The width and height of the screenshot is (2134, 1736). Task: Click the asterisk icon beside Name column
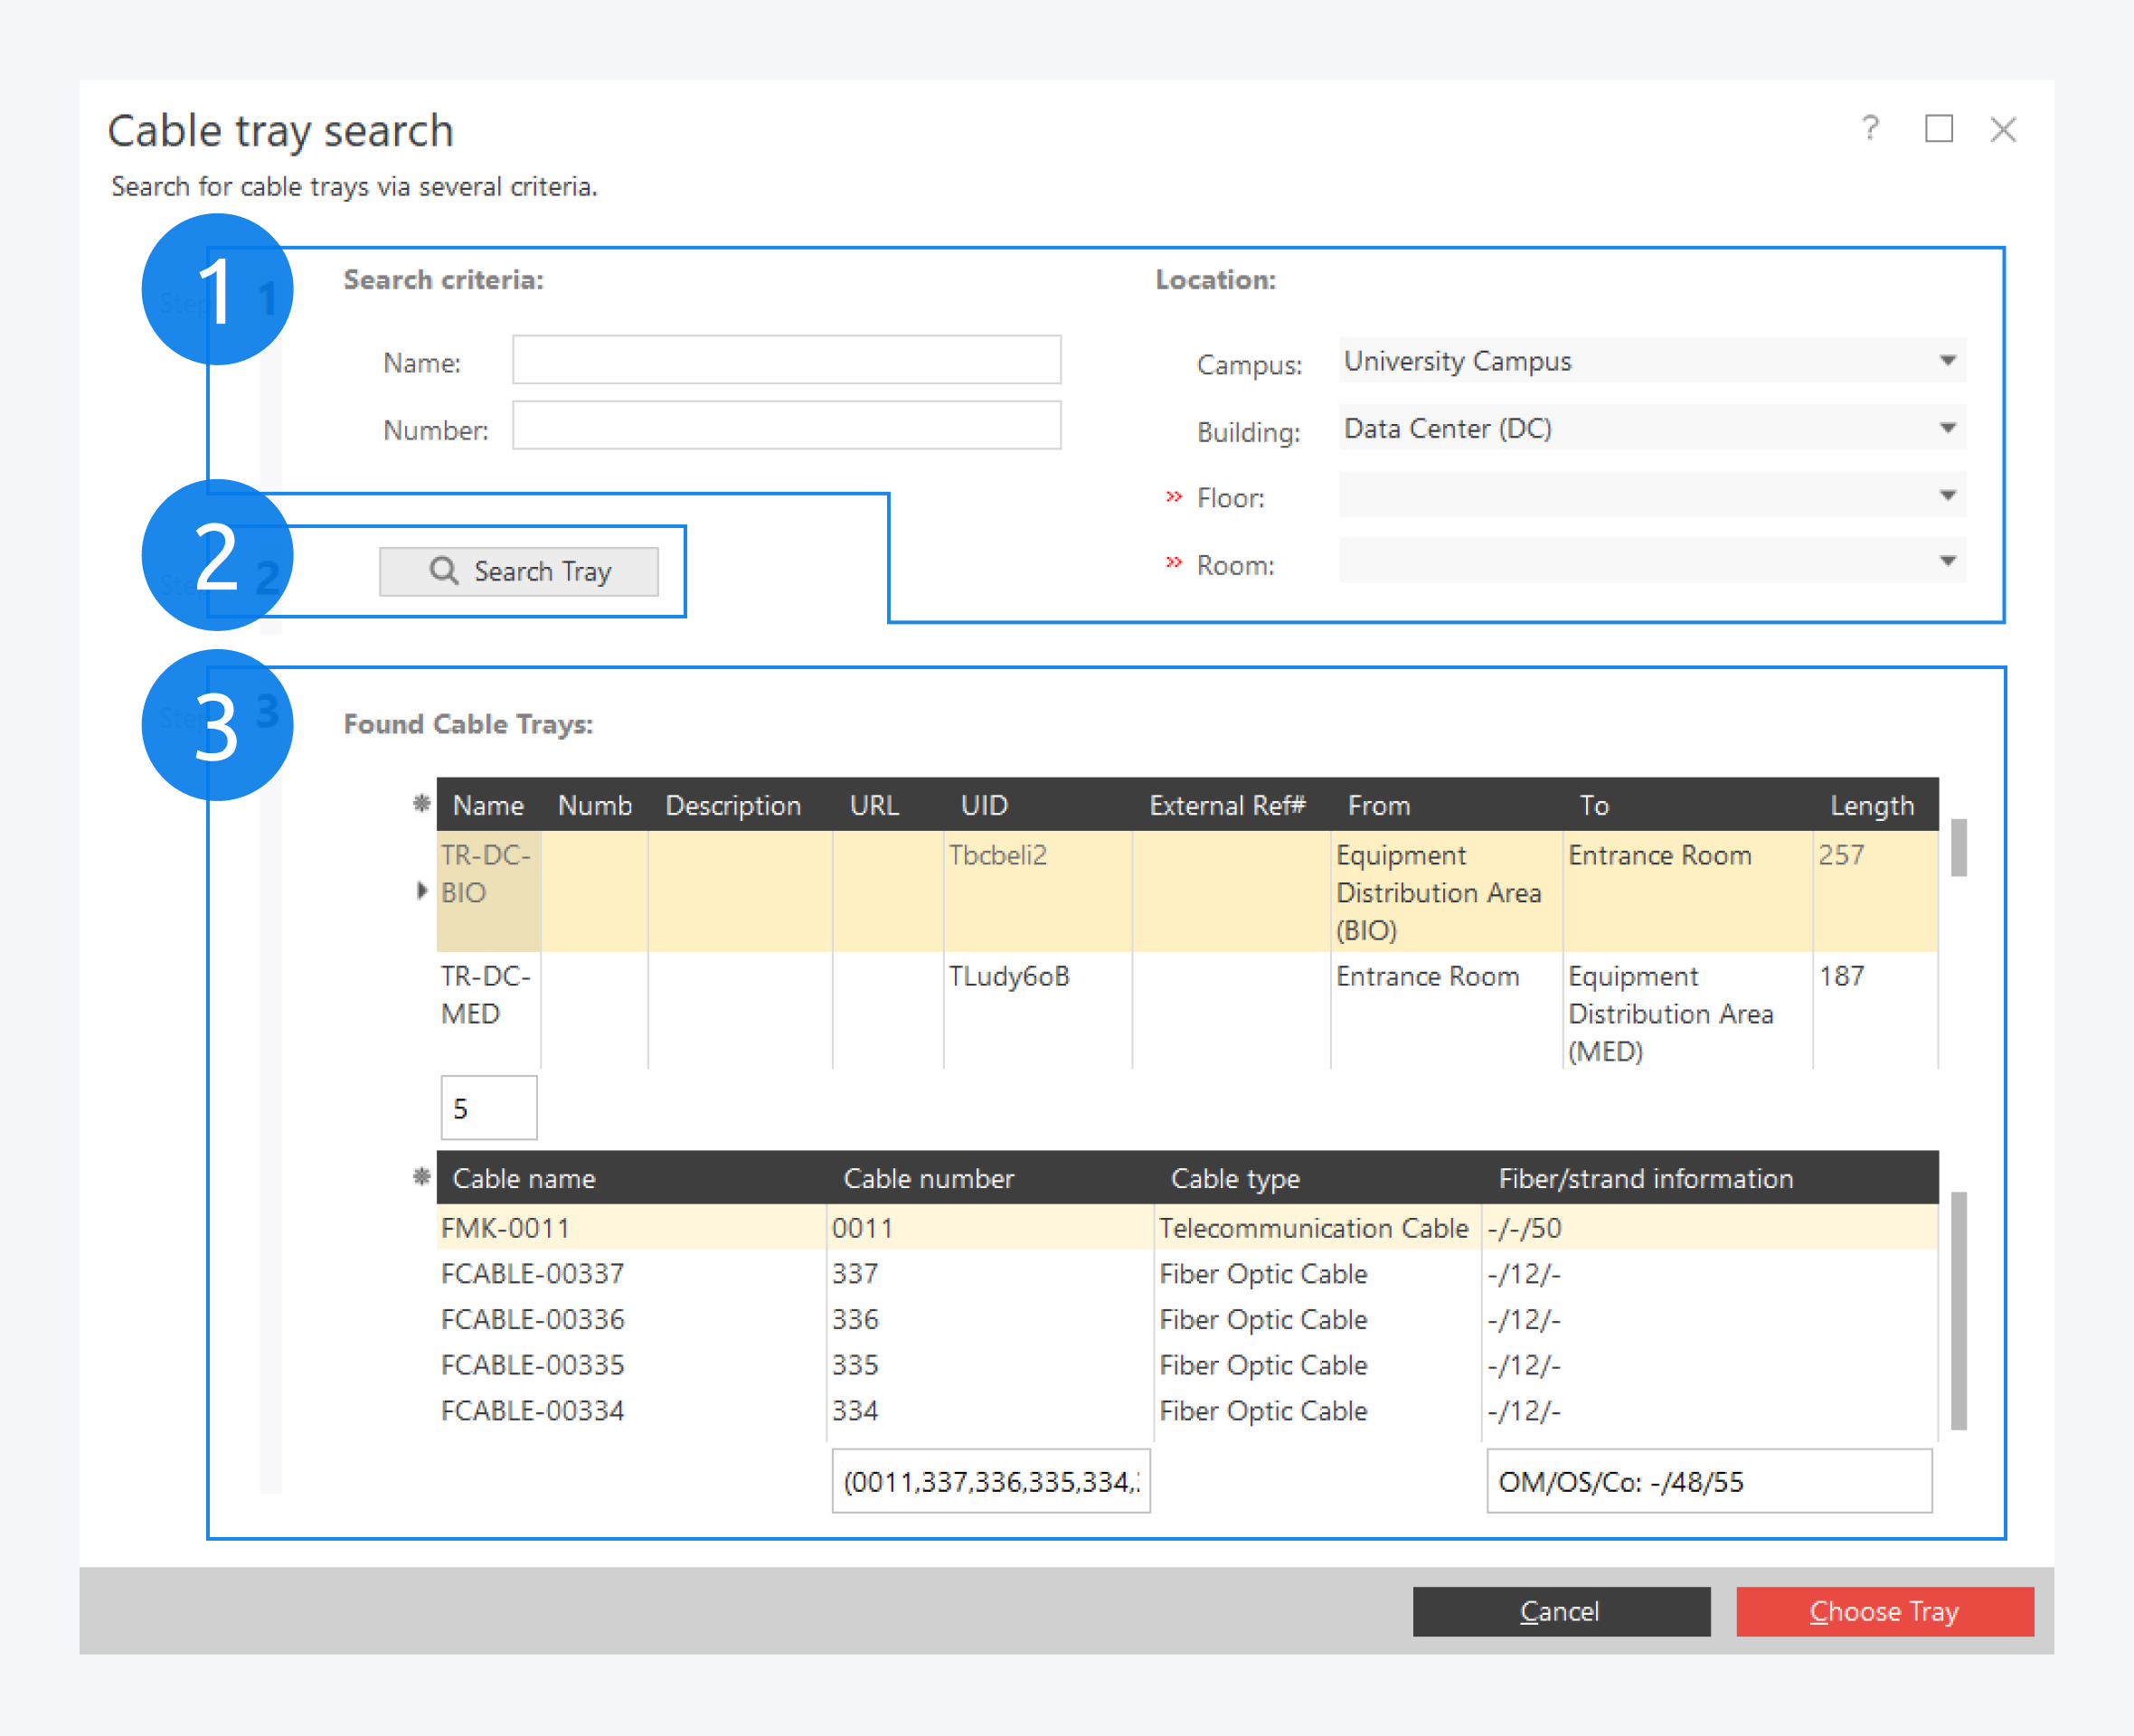421,803
